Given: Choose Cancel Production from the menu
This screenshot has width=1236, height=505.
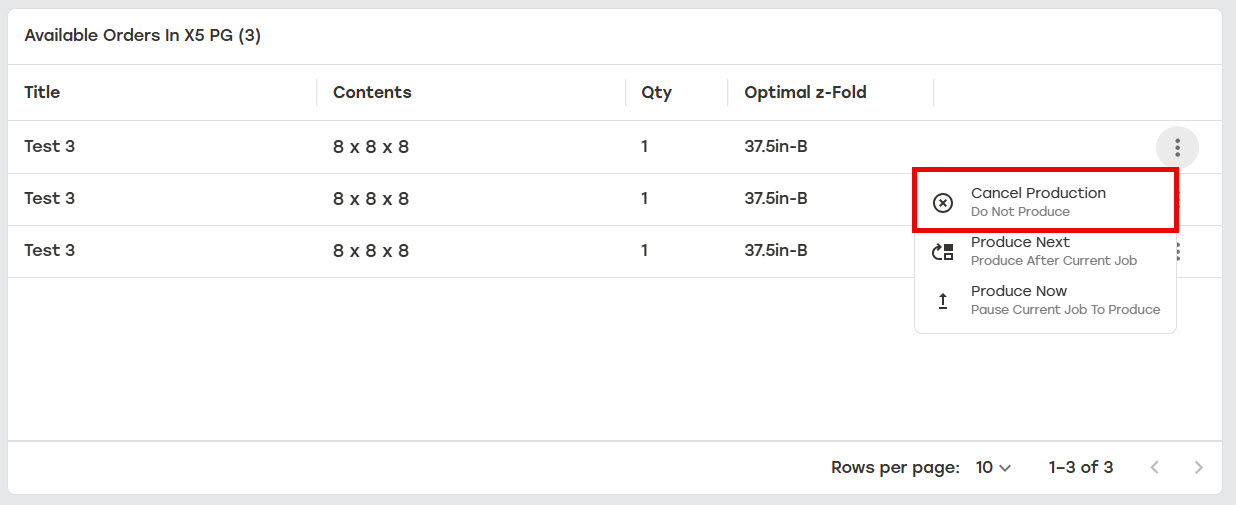Looking at the screenshot, I should [1045, 202].
